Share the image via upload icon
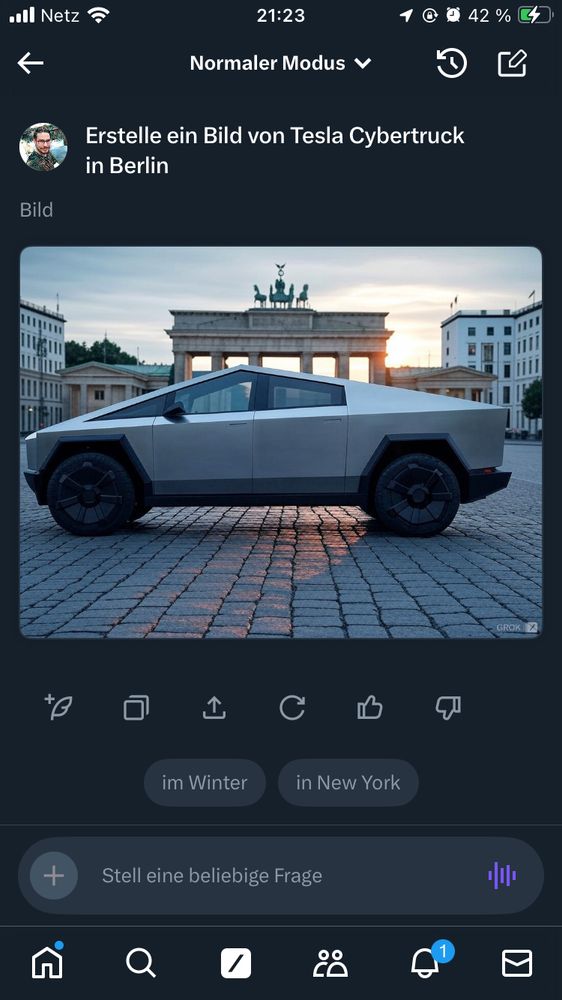This screenshot has height=1000, width=562. pos(214,708)
